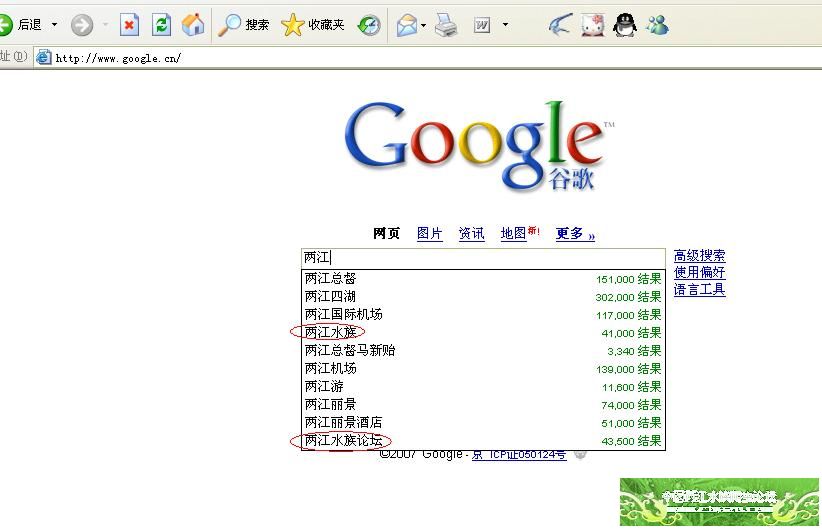The image size is (822, 529).
Task: Select suggestion 两江丽景酒店
Action: pyautogui.click(x=483, y=423)
